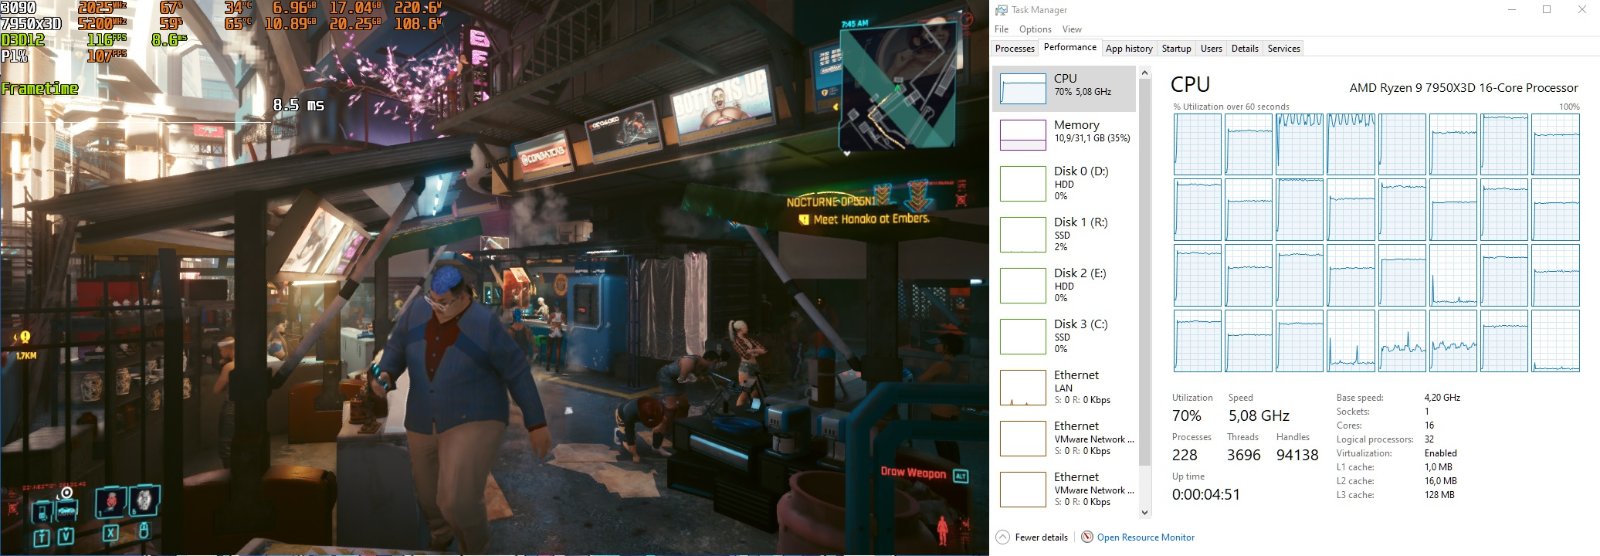Screen dimensions: 1600x556
Task: Maximize the Task Manager window
Action: pos(1546,10)
